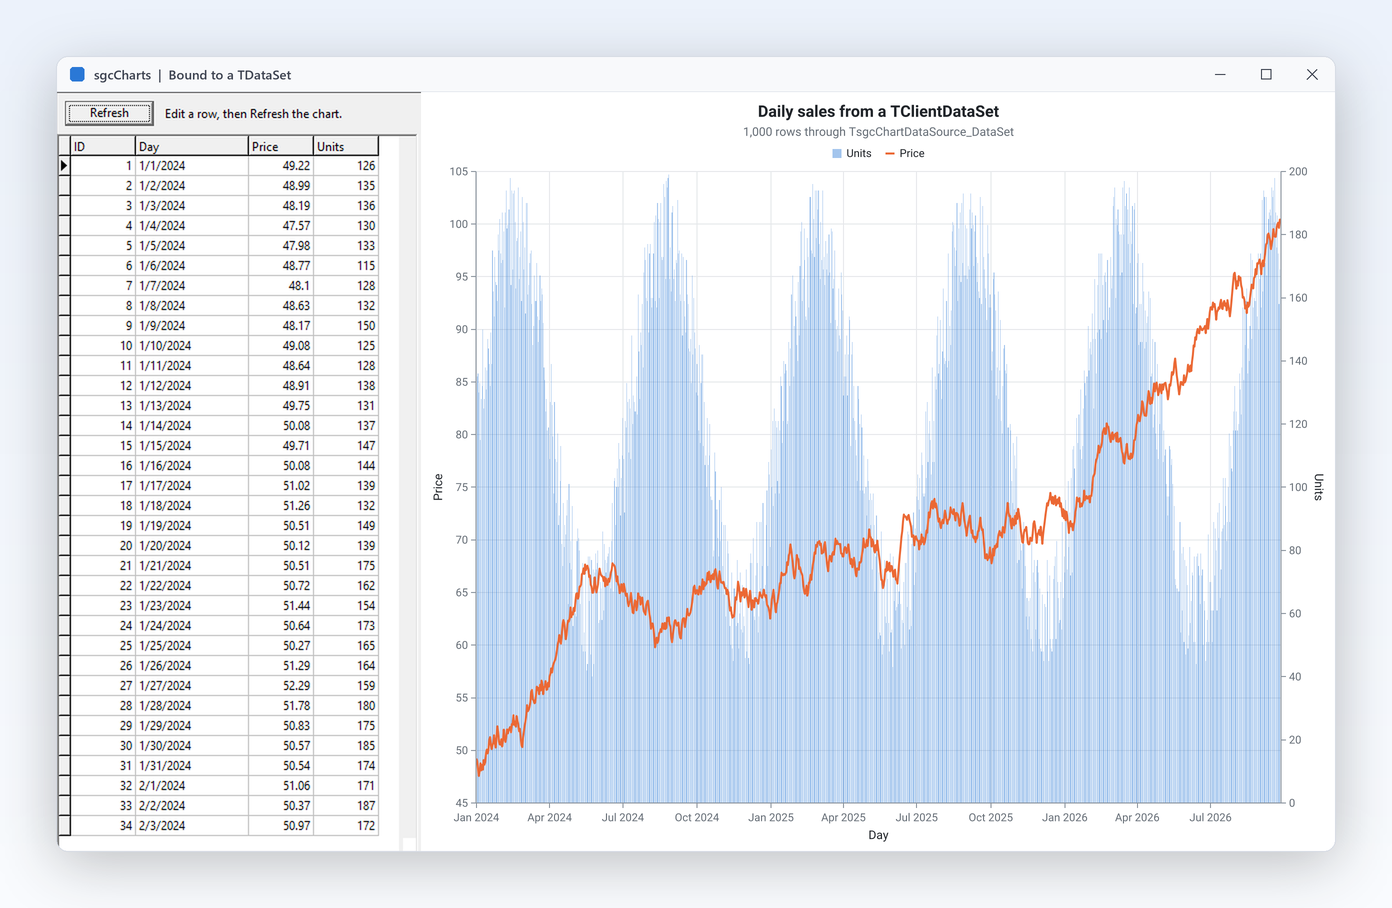This screenshot has width=1392, height=908.
Task: Select Price cell 48.1
Action: 281,286
